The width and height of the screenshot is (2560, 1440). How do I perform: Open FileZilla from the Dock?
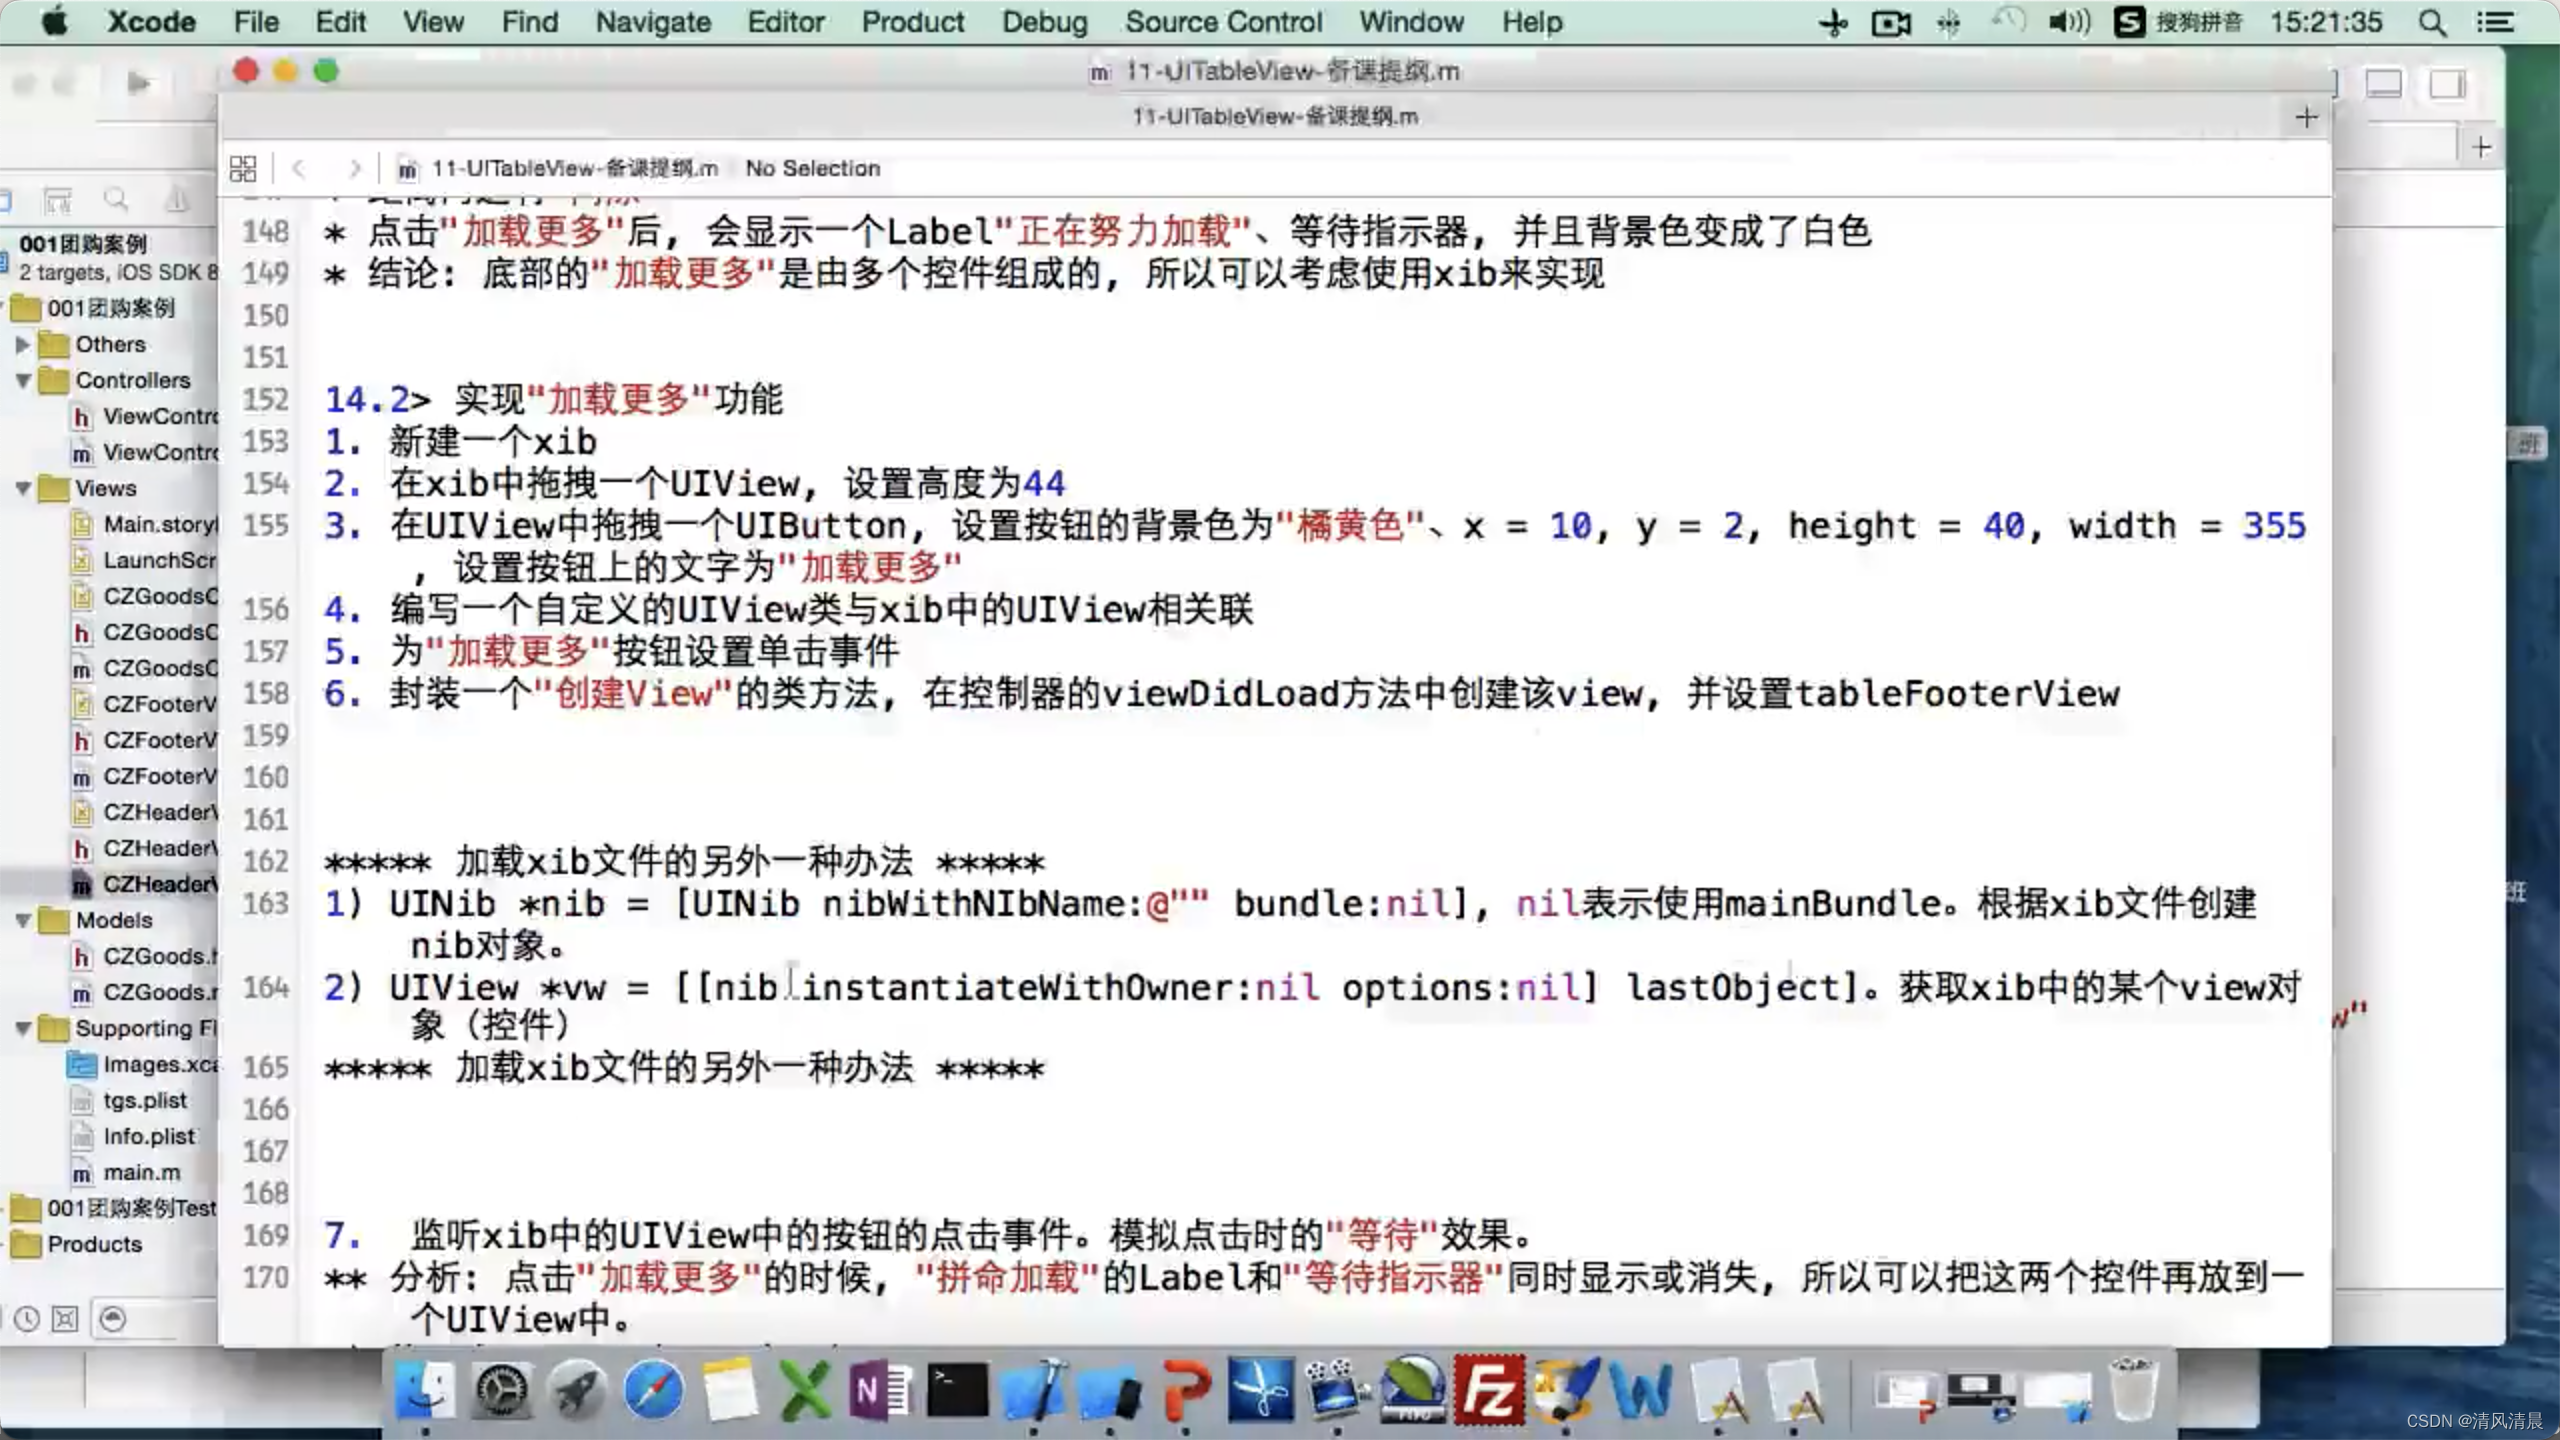(x=1489, y=1390)
